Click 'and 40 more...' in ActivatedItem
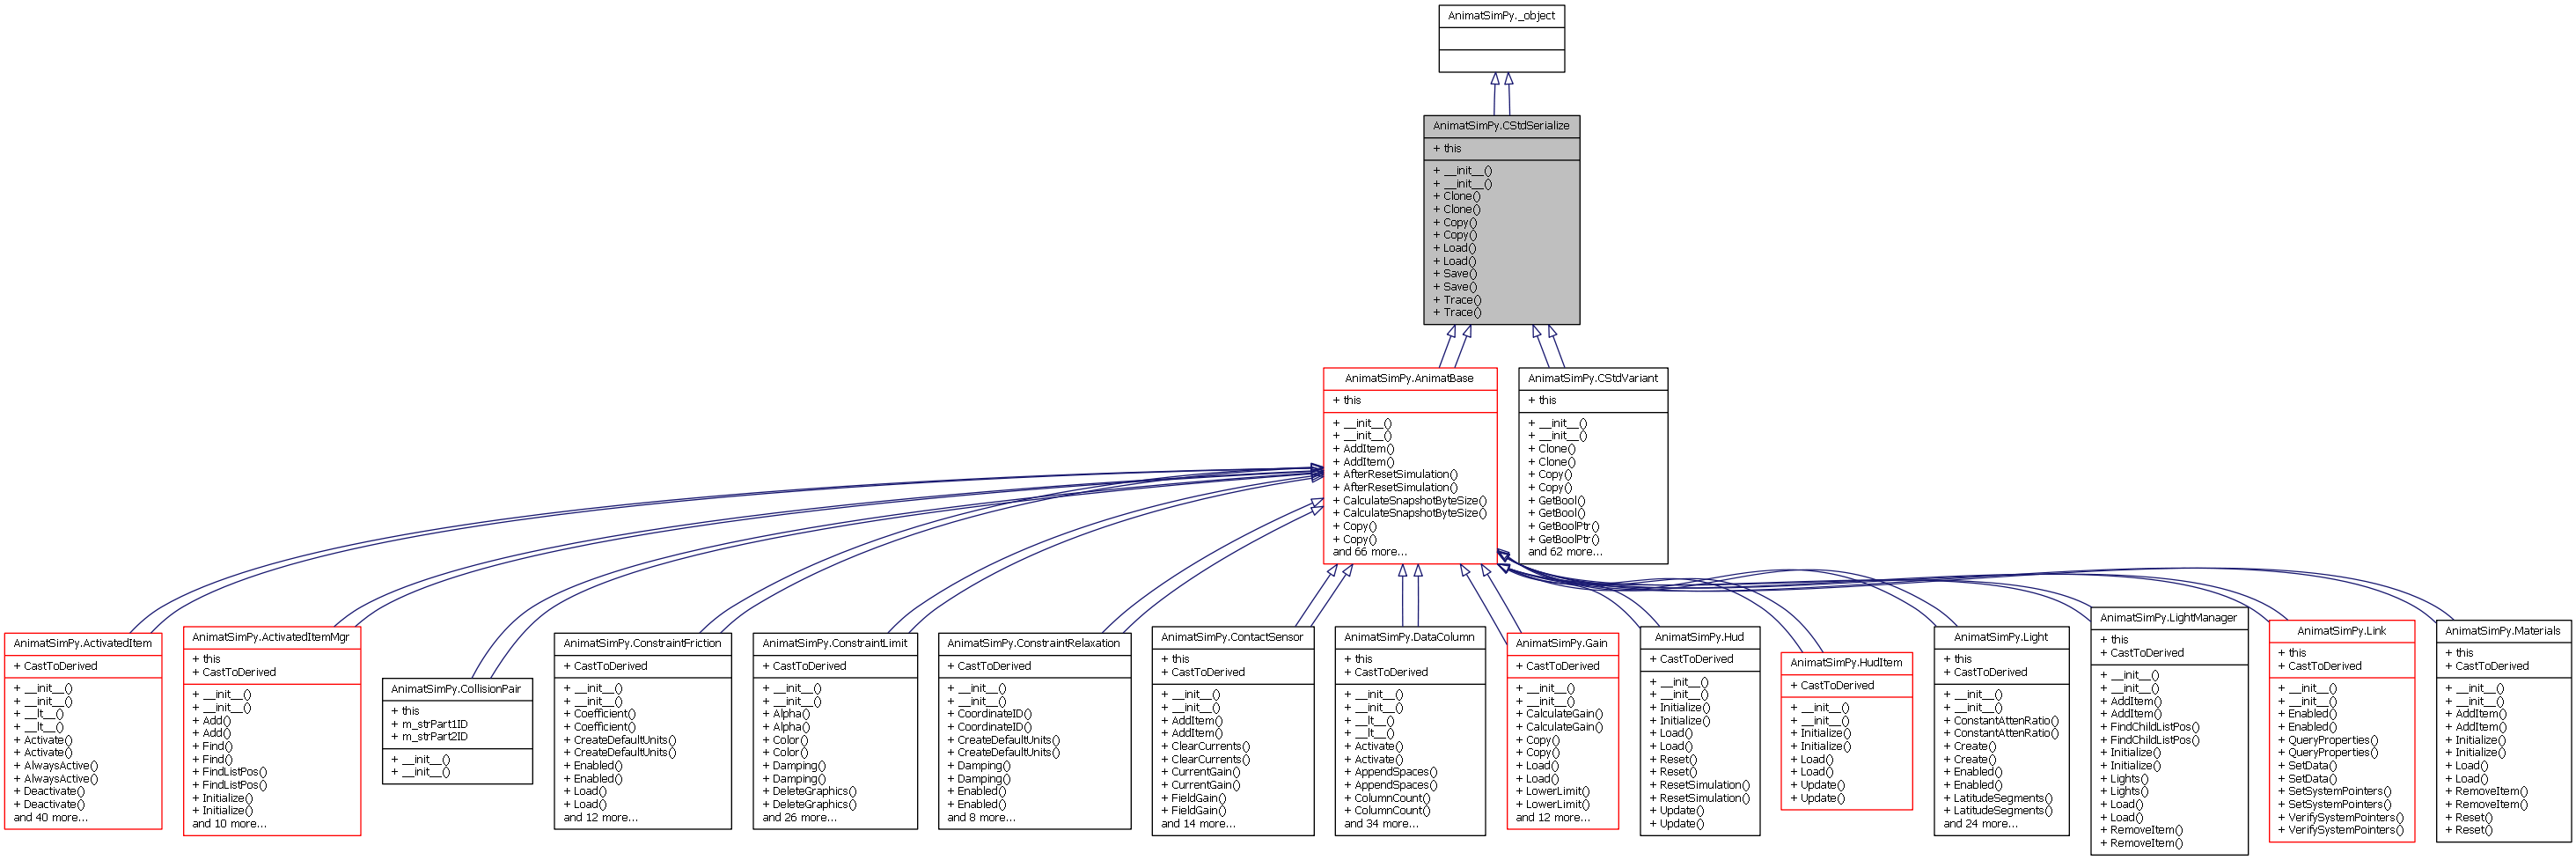This screenshot has height=860, width=2576. pos(50,818)
